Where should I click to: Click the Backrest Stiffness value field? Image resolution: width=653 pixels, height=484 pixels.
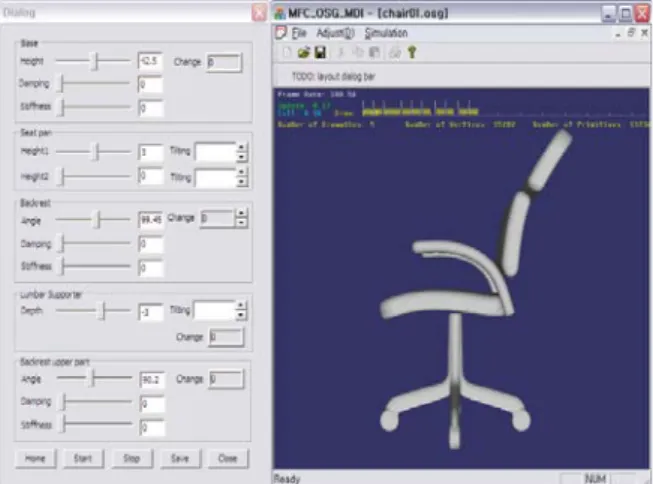(150, 268)
